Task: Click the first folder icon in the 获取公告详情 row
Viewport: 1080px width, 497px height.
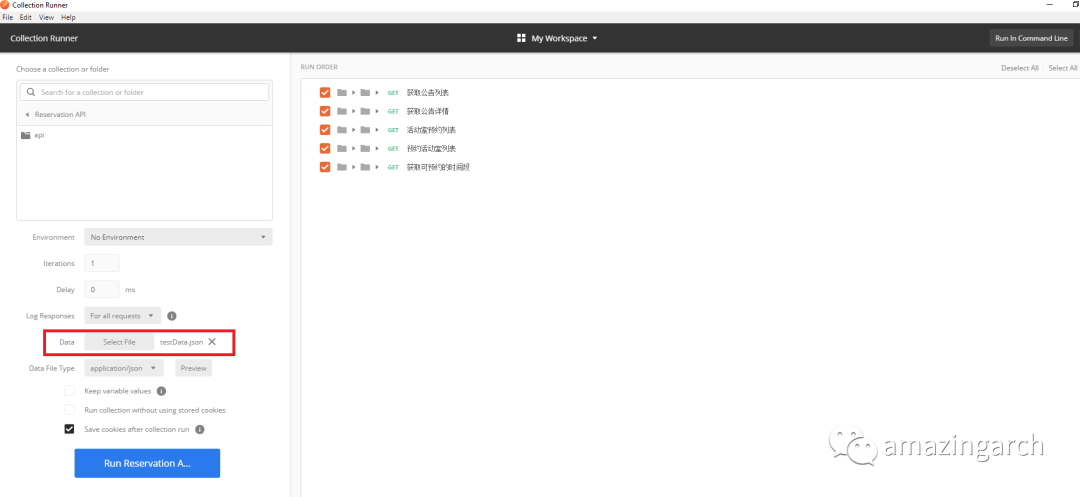Action: 342,111
